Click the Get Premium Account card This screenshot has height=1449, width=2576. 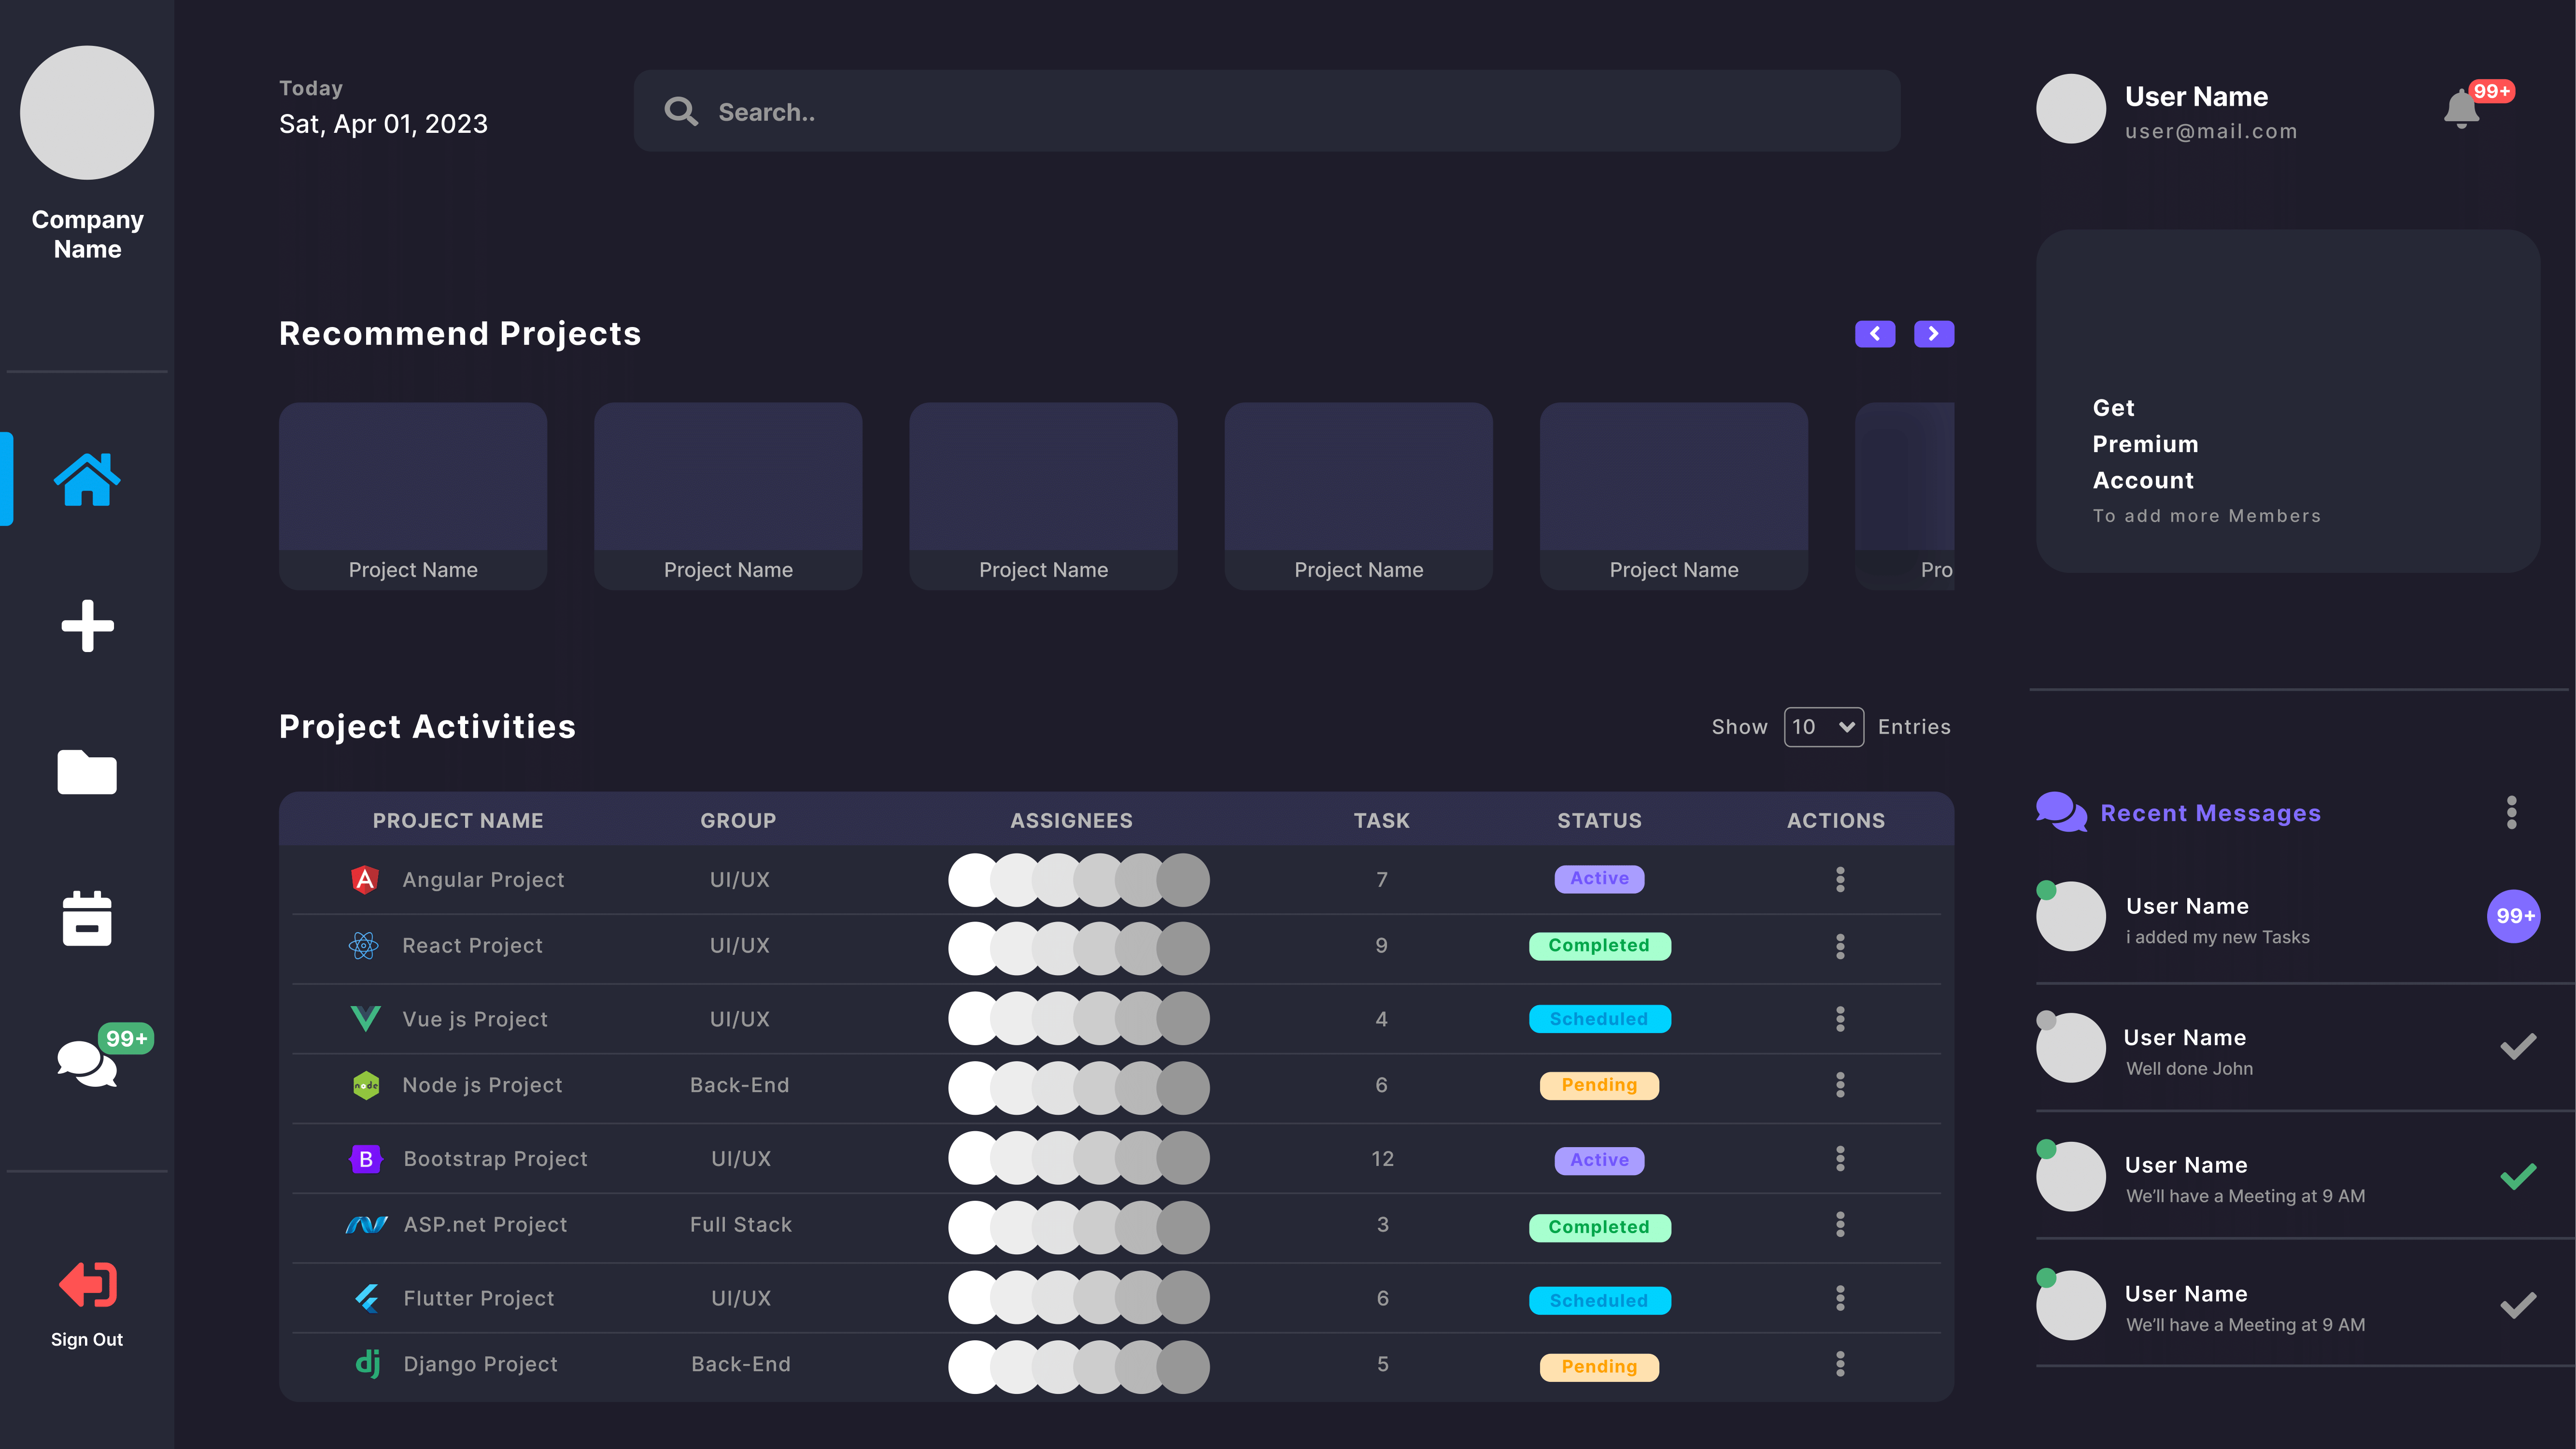tap(2288, 401)
